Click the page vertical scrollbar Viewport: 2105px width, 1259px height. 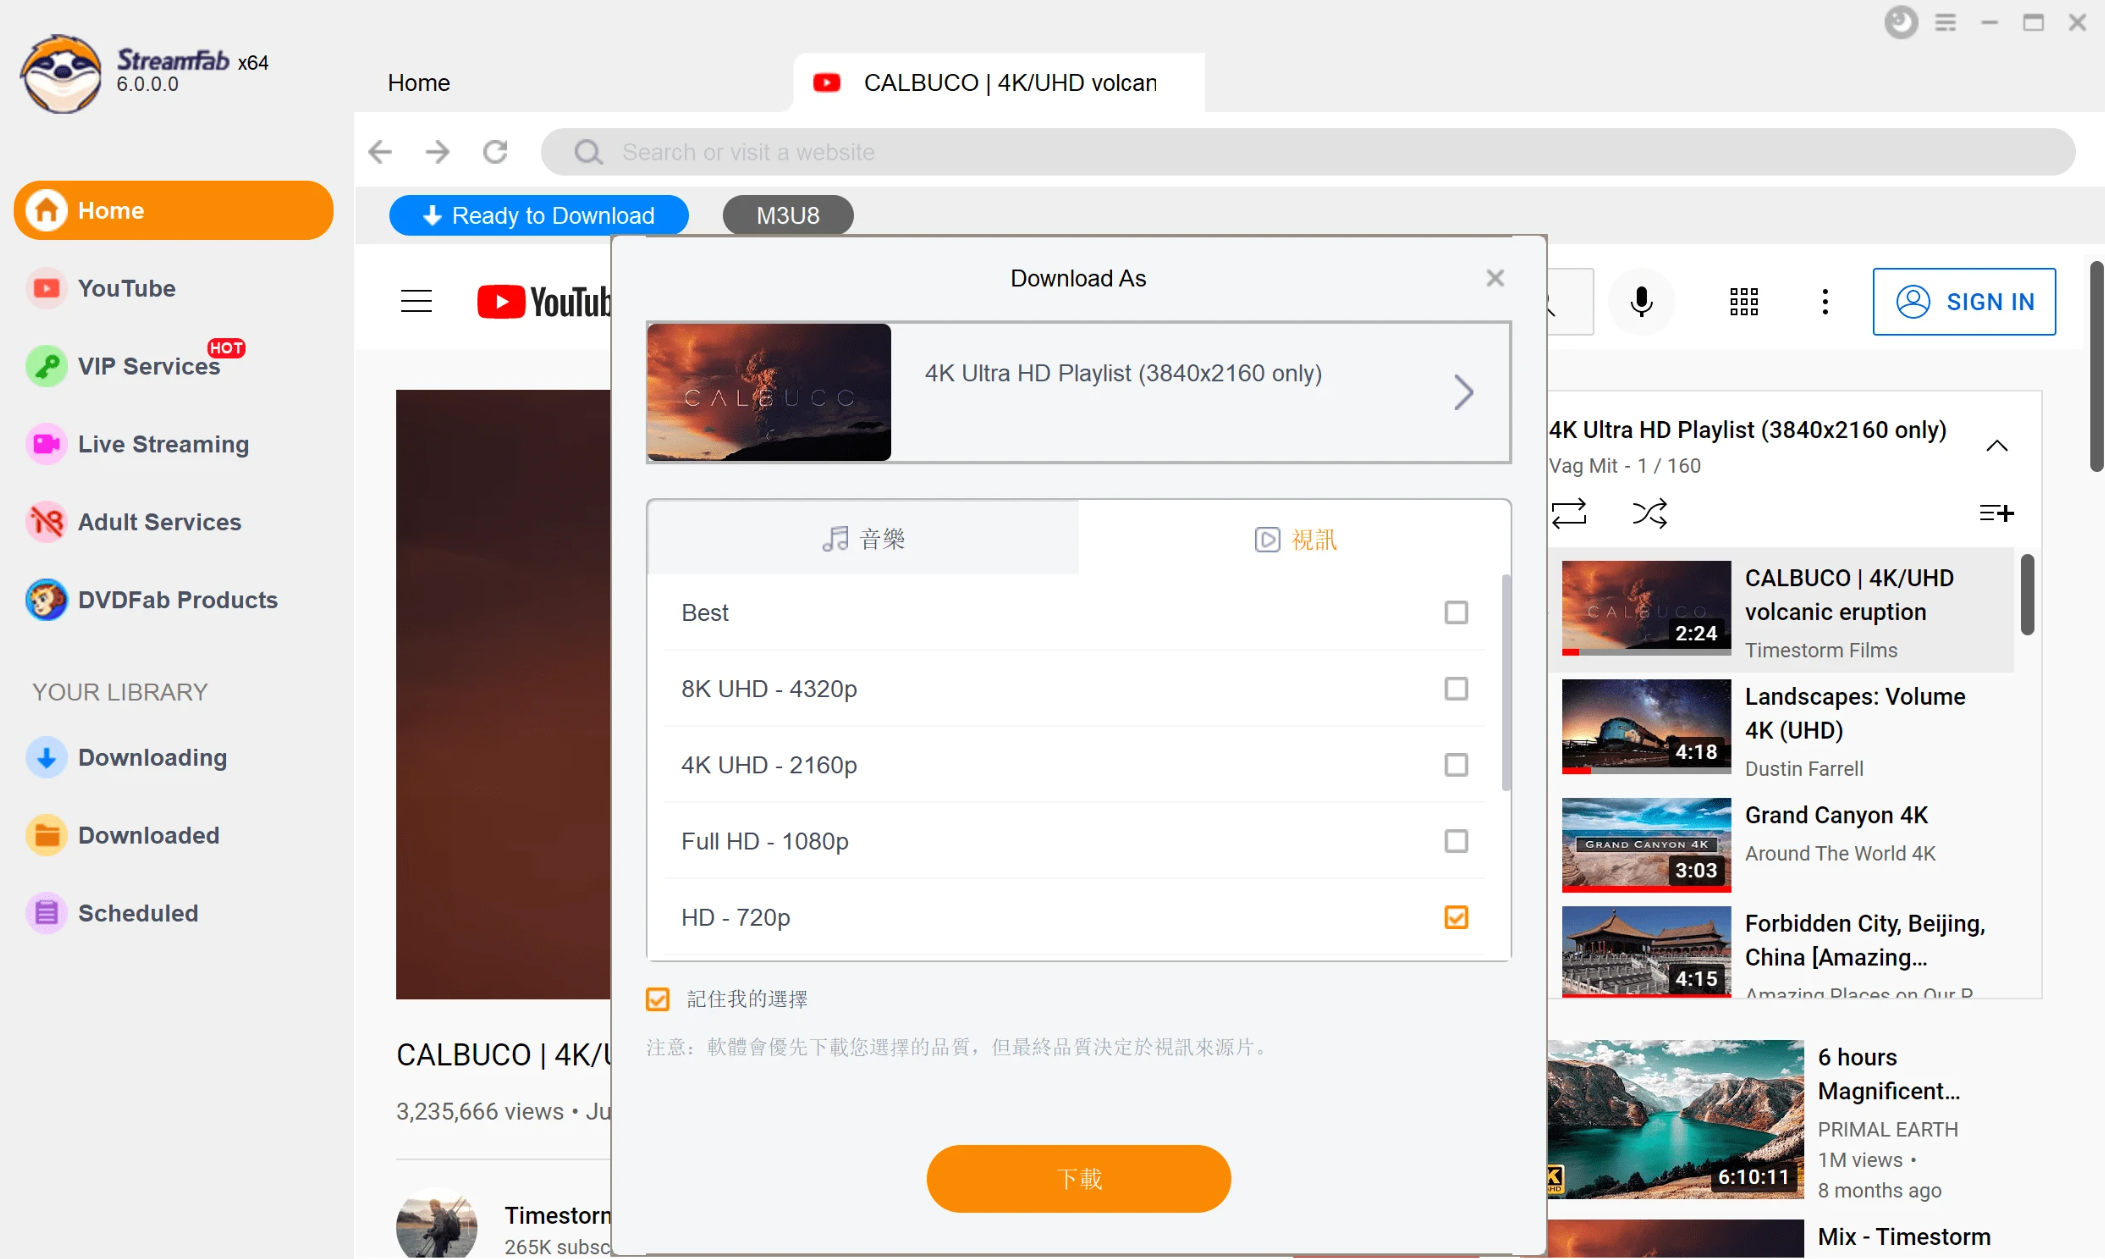pyautogui.click(x=2096, y=366)
